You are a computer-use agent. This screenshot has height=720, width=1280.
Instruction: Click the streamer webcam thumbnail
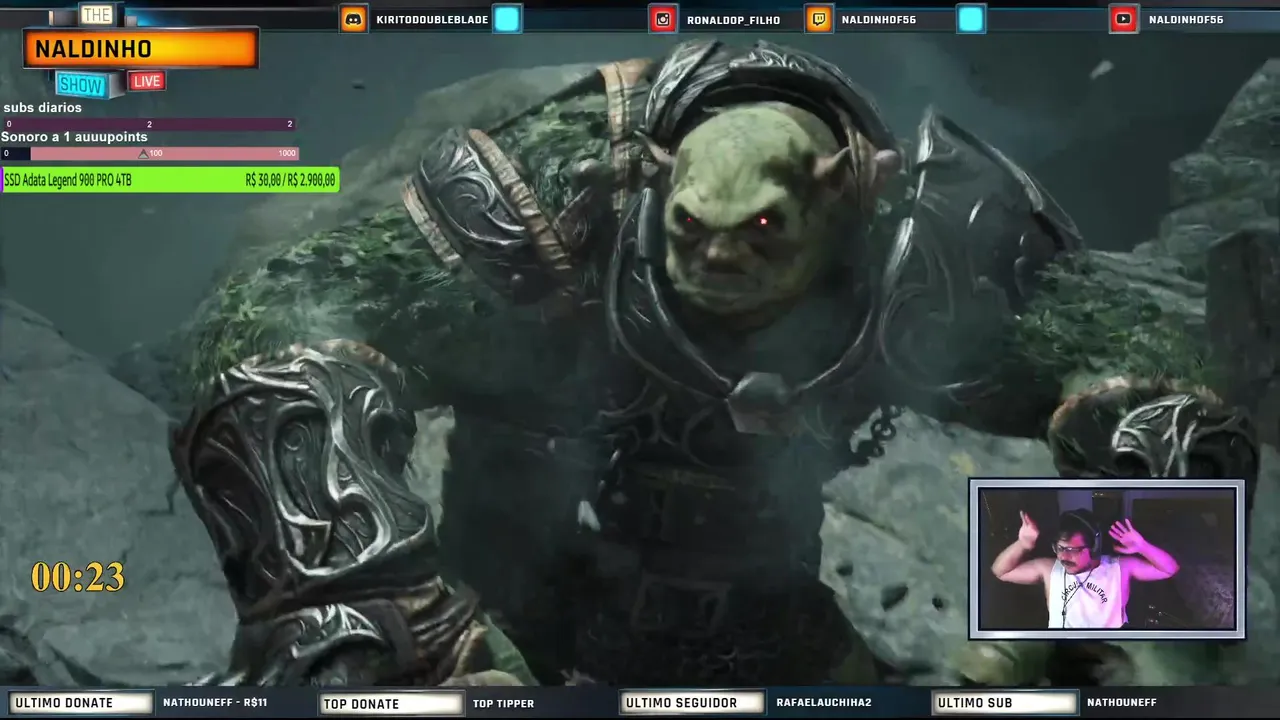[x=1106, y=559]
